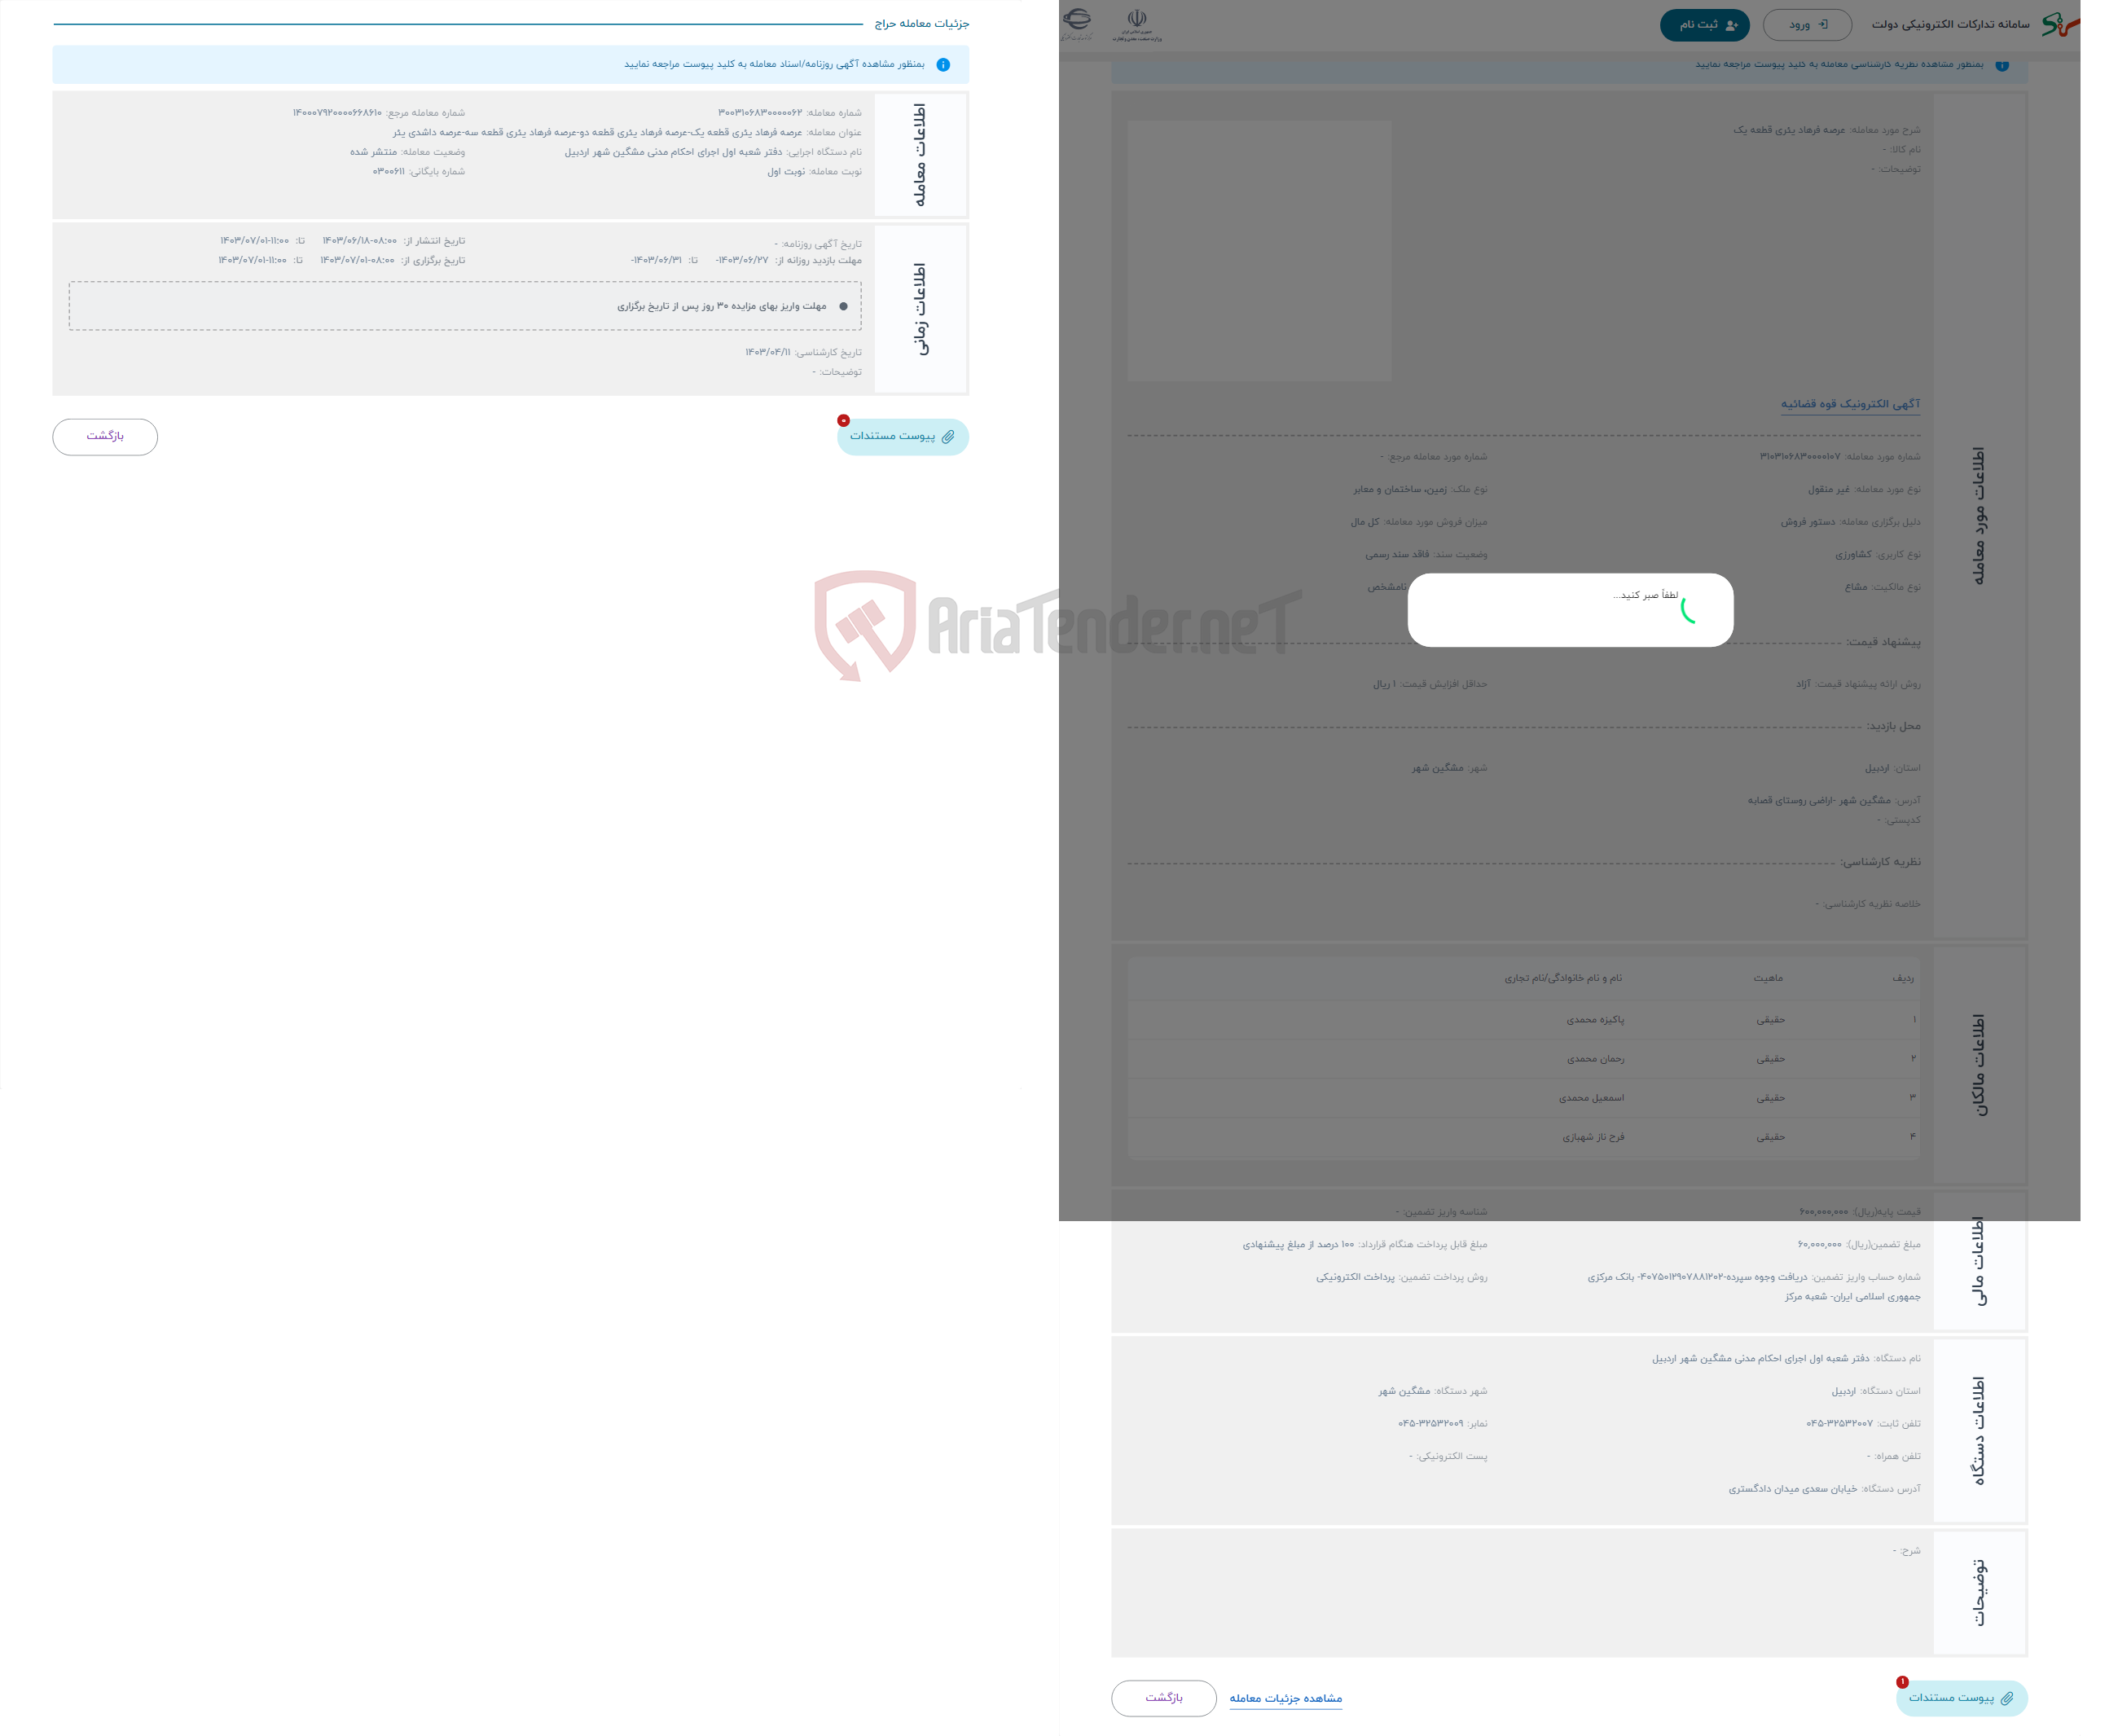Viewport: 2118px width, 1736px height.
Task: Click the نام و نام خانوادگی column header
Action: pyautogui.click(x=1563, y=979)
